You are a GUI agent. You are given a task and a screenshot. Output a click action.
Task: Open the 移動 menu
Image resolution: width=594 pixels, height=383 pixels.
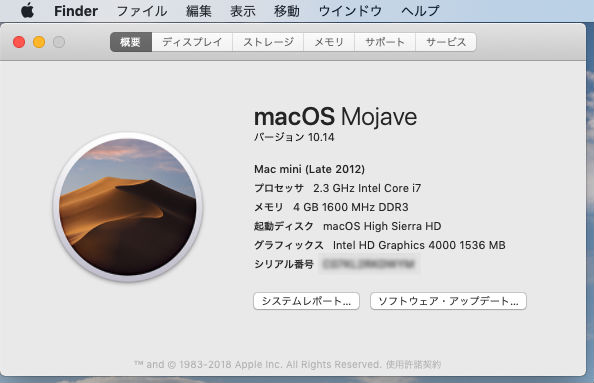pos(287,11)
